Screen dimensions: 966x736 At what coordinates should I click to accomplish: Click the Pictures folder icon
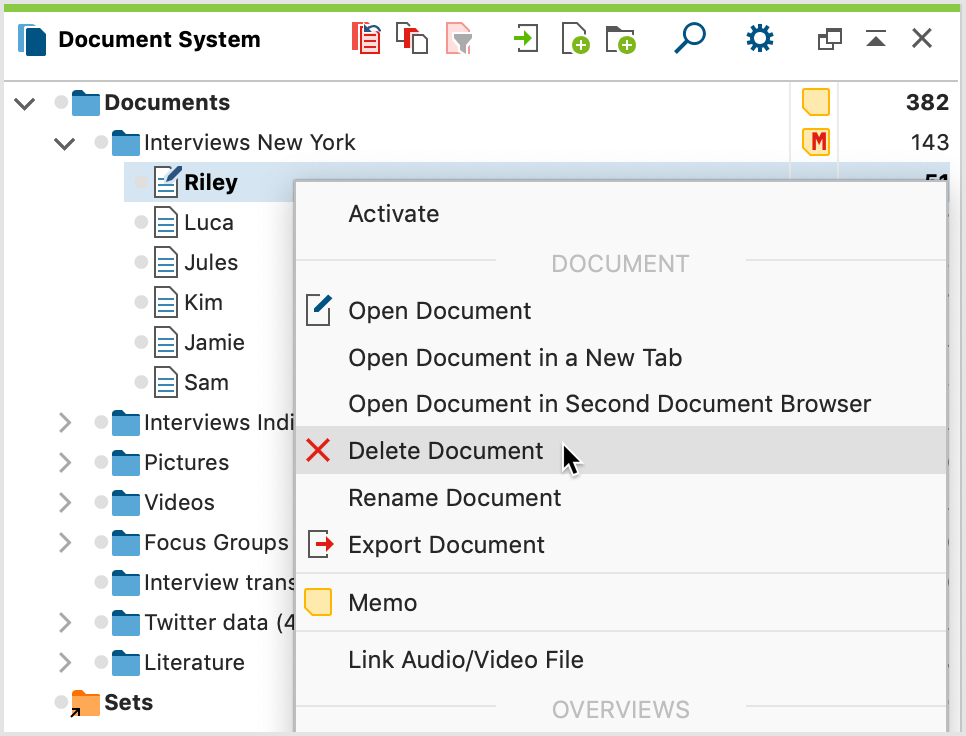click(x=126, y=463)
